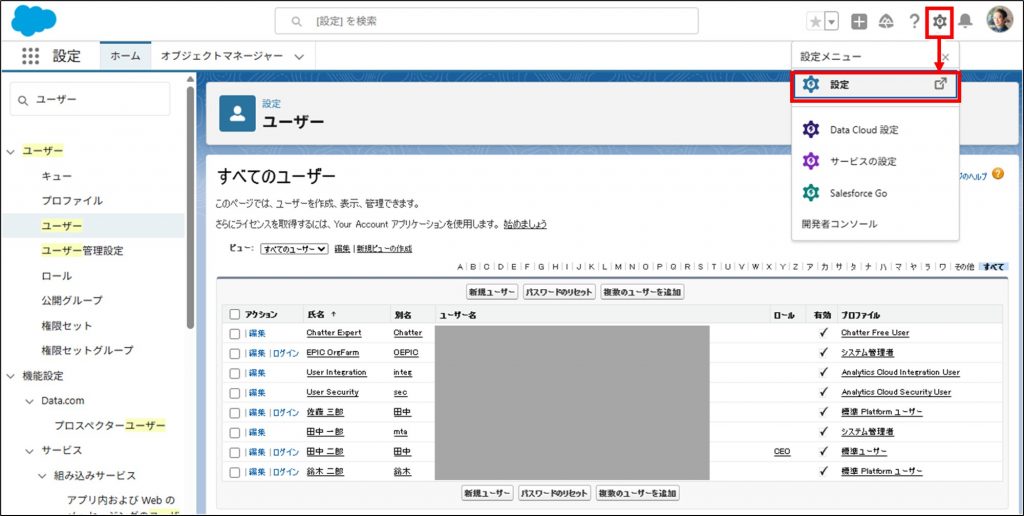Toggle the select-all checkbox in table header
This screenshot has height=516, width=1024.
[234, 314]
